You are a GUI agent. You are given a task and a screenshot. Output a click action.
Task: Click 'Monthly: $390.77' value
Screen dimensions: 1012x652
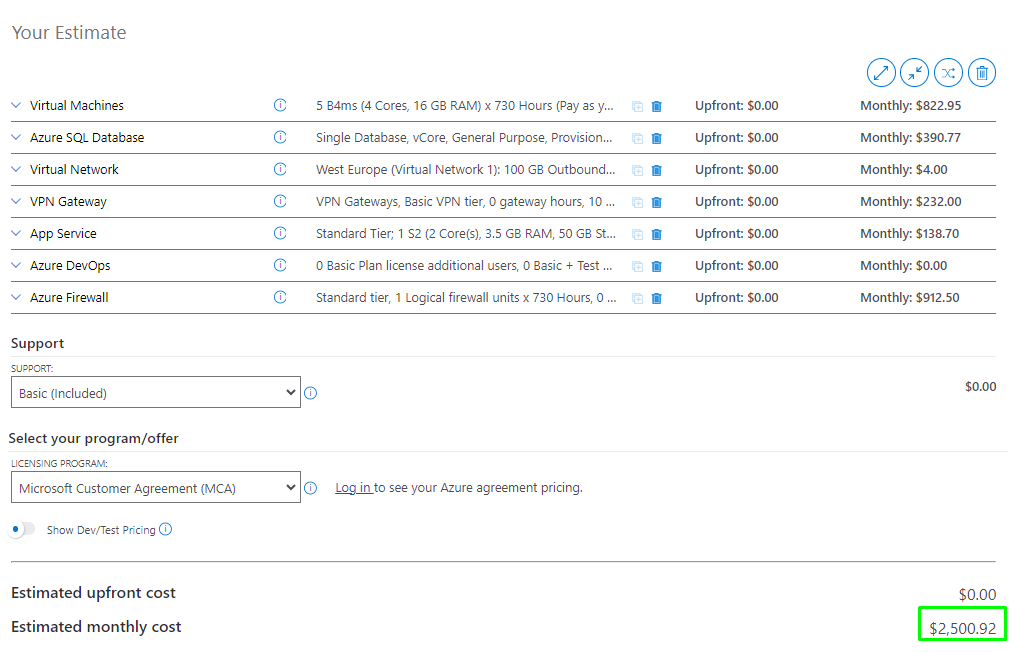910,138
